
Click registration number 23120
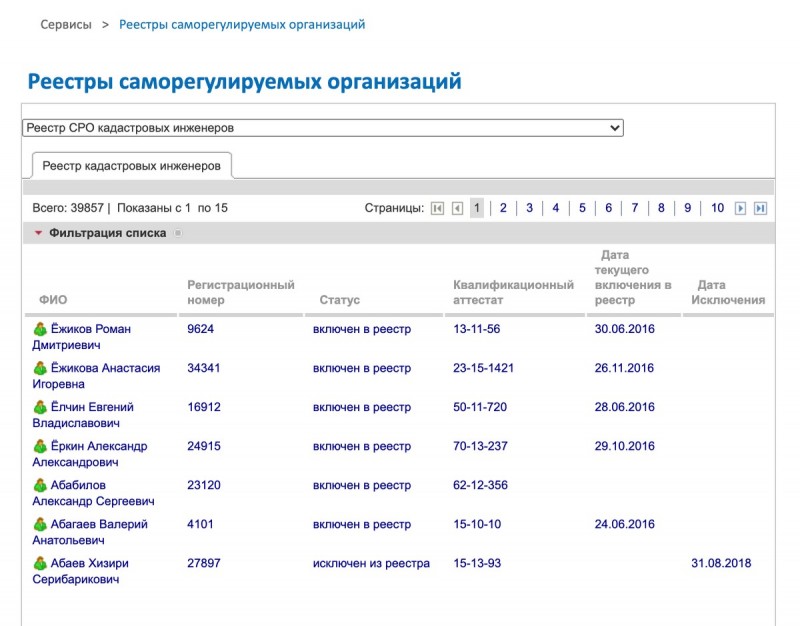204,485
